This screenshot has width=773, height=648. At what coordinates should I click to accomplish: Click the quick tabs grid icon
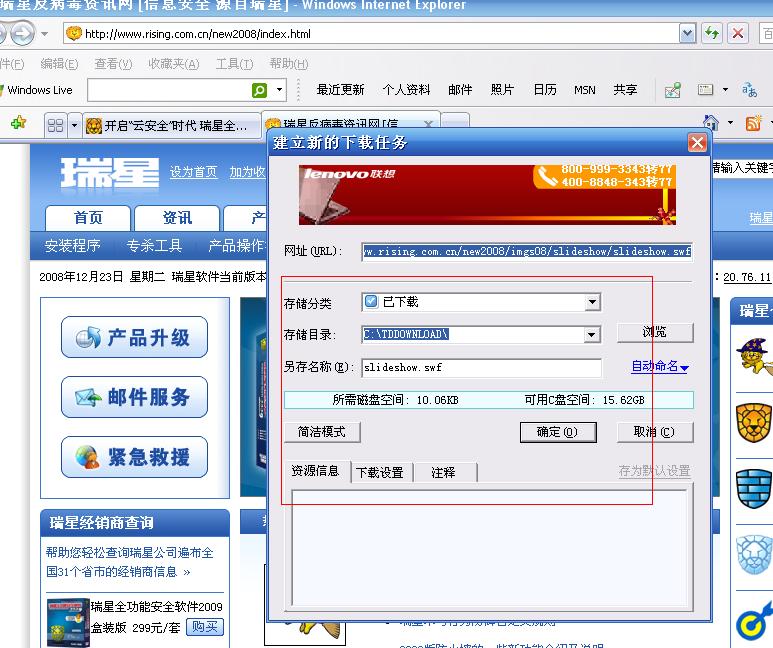[x=55, y=125]
